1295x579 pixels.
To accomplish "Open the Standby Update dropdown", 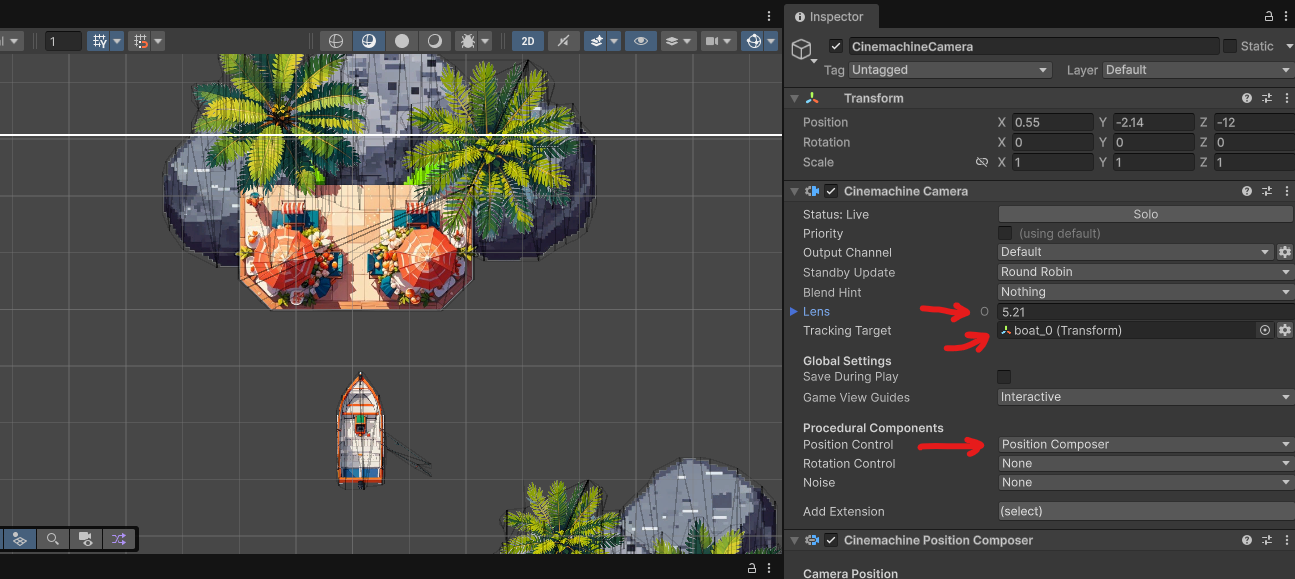I will click(1143, 272).
